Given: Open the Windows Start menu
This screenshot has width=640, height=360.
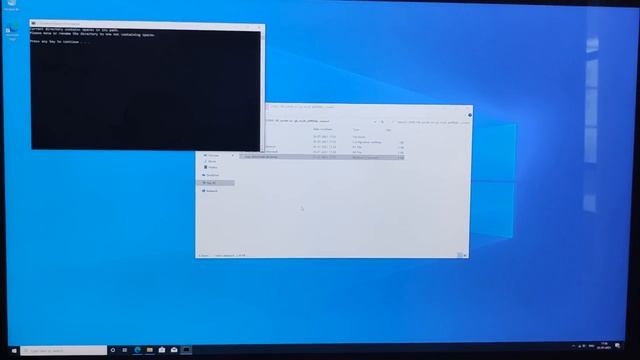Looking at the screenshot, I should pos(14,350).
